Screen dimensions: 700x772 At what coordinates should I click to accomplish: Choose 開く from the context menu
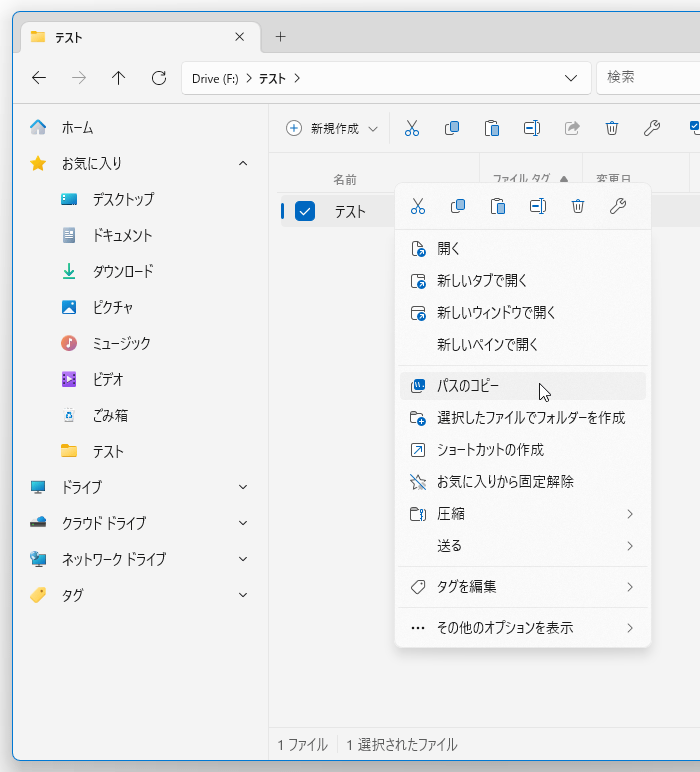(x=523, y=249)
